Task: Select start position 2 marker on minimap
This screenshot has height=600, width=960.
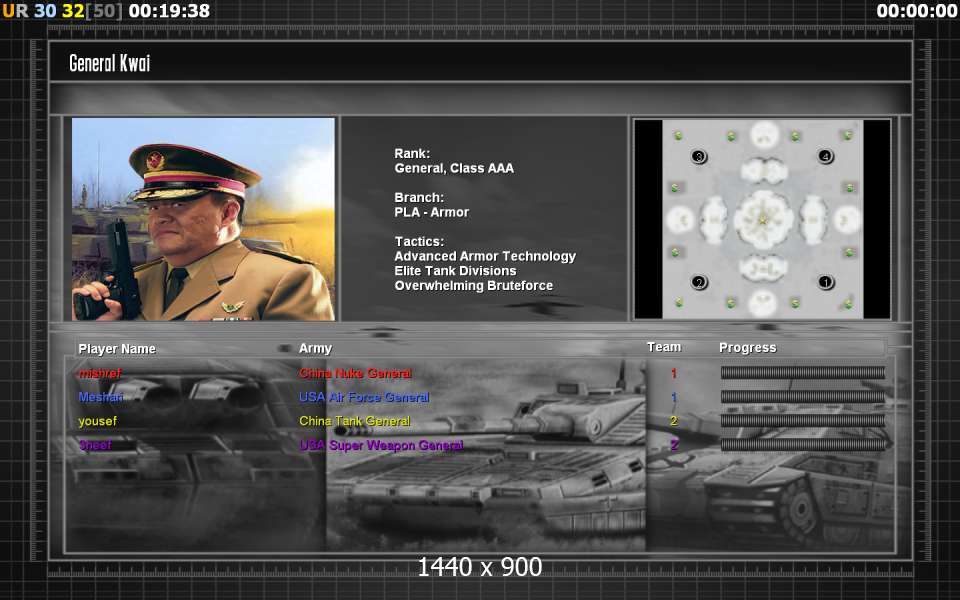Action: [x=699, y=282]
